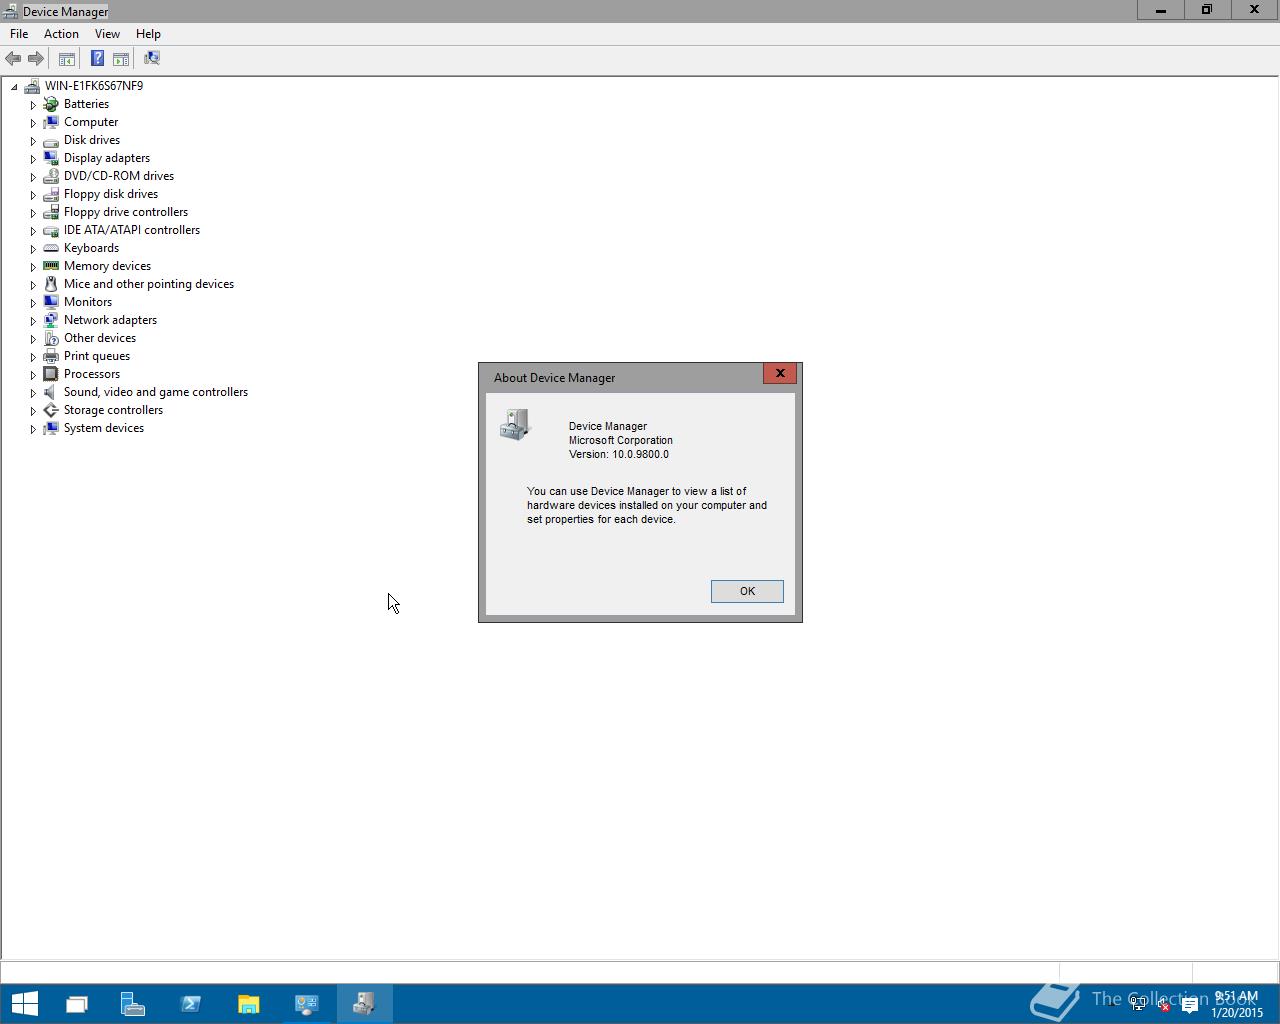Click OK in the About Device Manager dialog
The image size is (1280, 1024).
[x=747, y=591]
